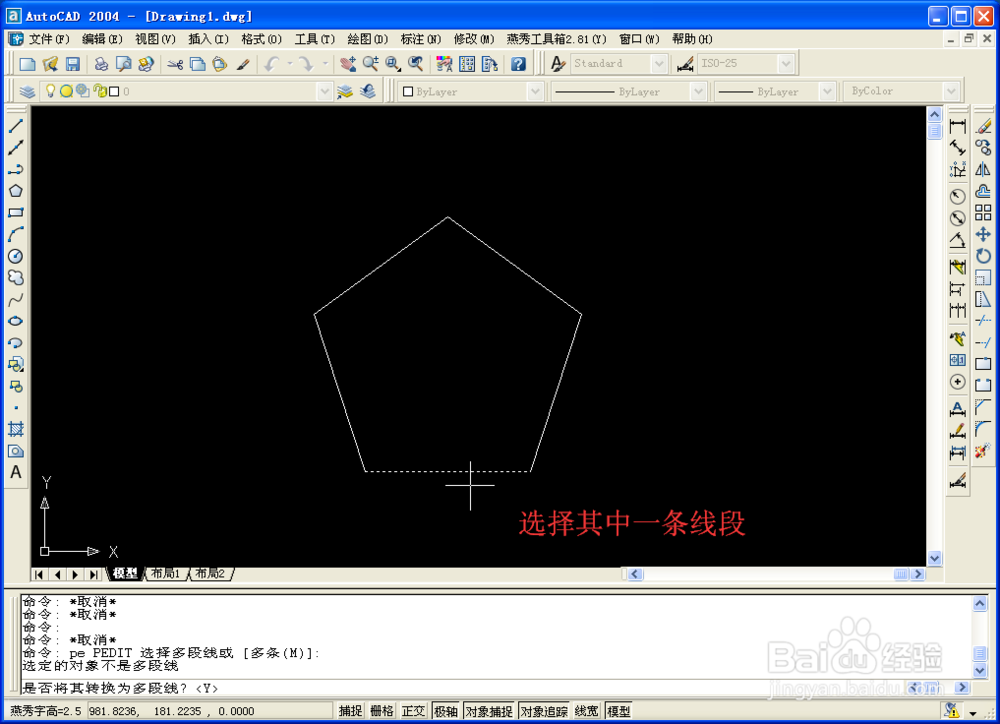Click the Save icon
Screen dimensions: 1000x724
[72, 64]
